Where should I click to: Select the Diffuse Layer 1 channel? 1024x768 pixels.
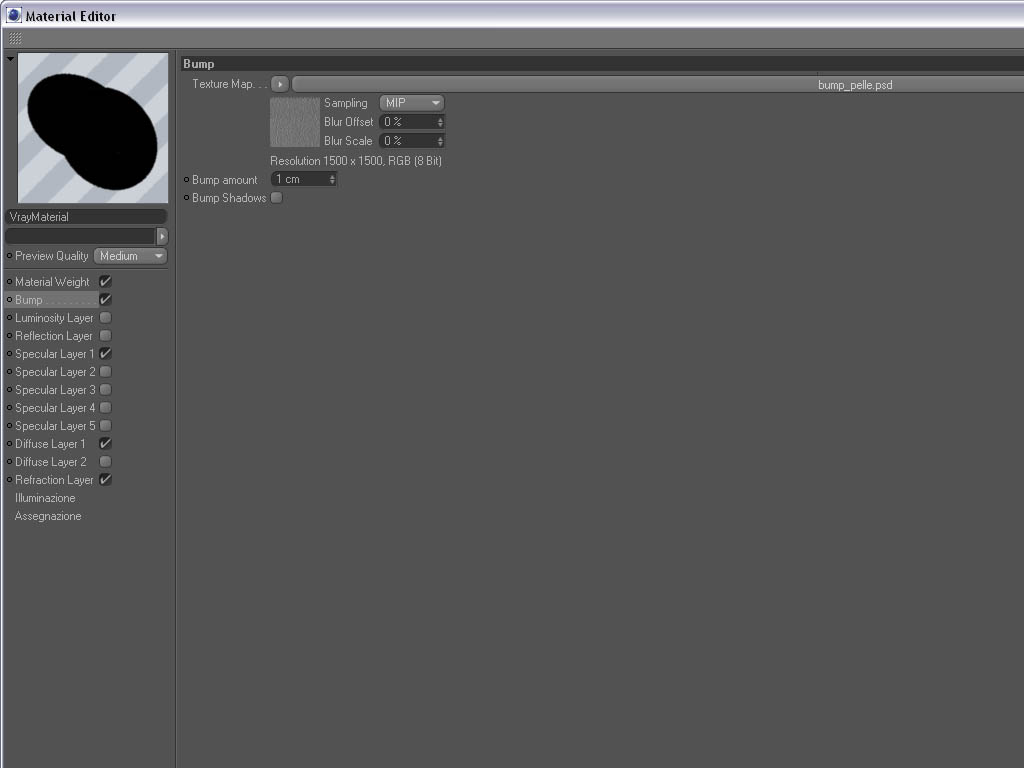pos(50,444)
